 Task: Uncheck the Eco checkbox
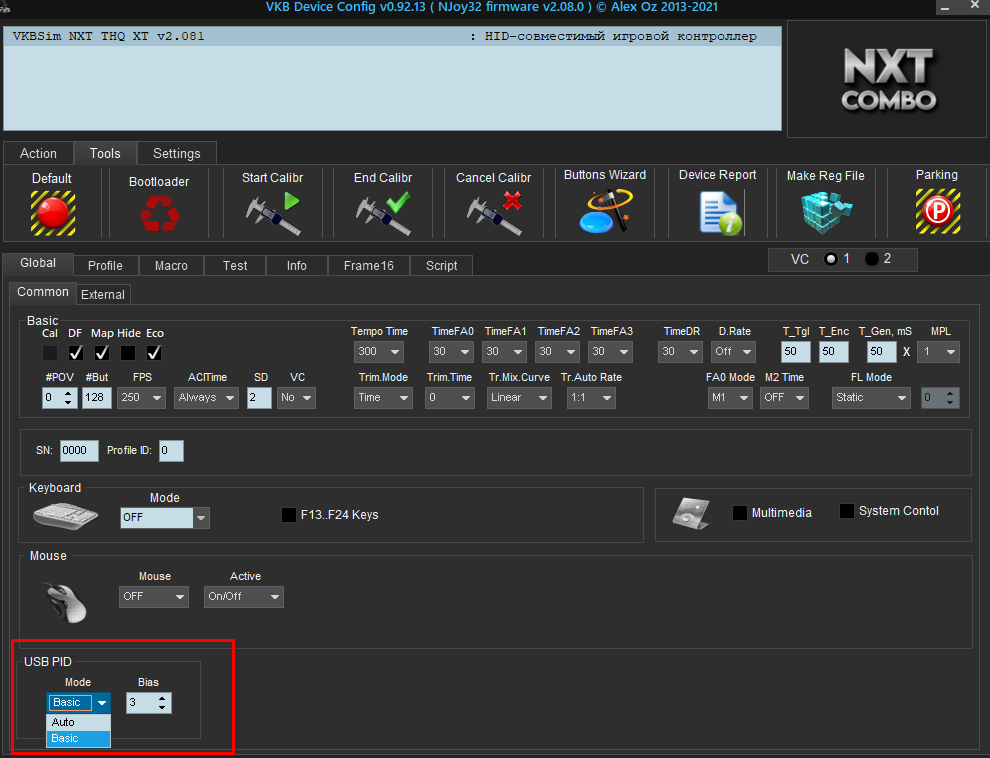tap(154, 353)
